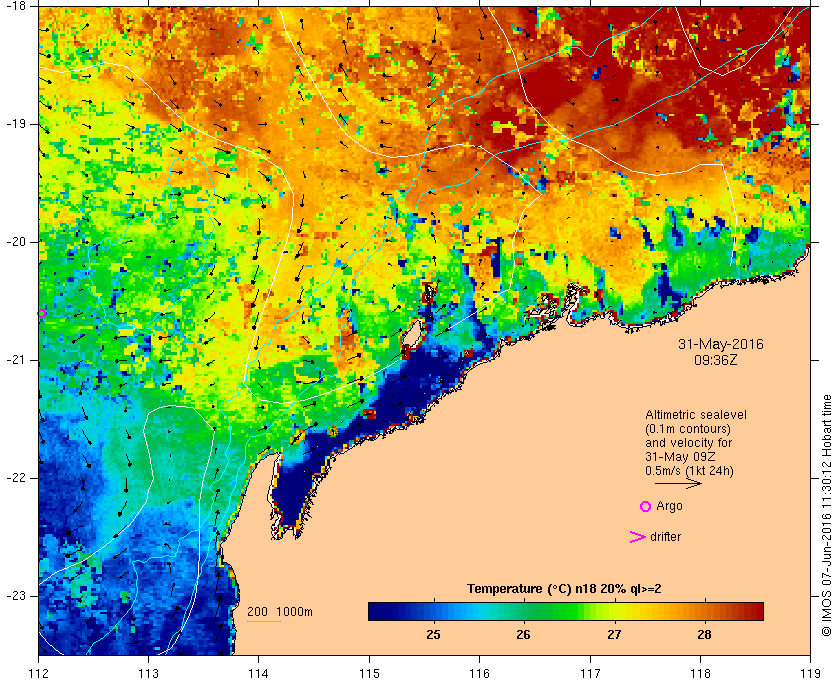The image size is (840, 680).
Task: Click the '31-May 09Z' legend text
Action: 680,457
